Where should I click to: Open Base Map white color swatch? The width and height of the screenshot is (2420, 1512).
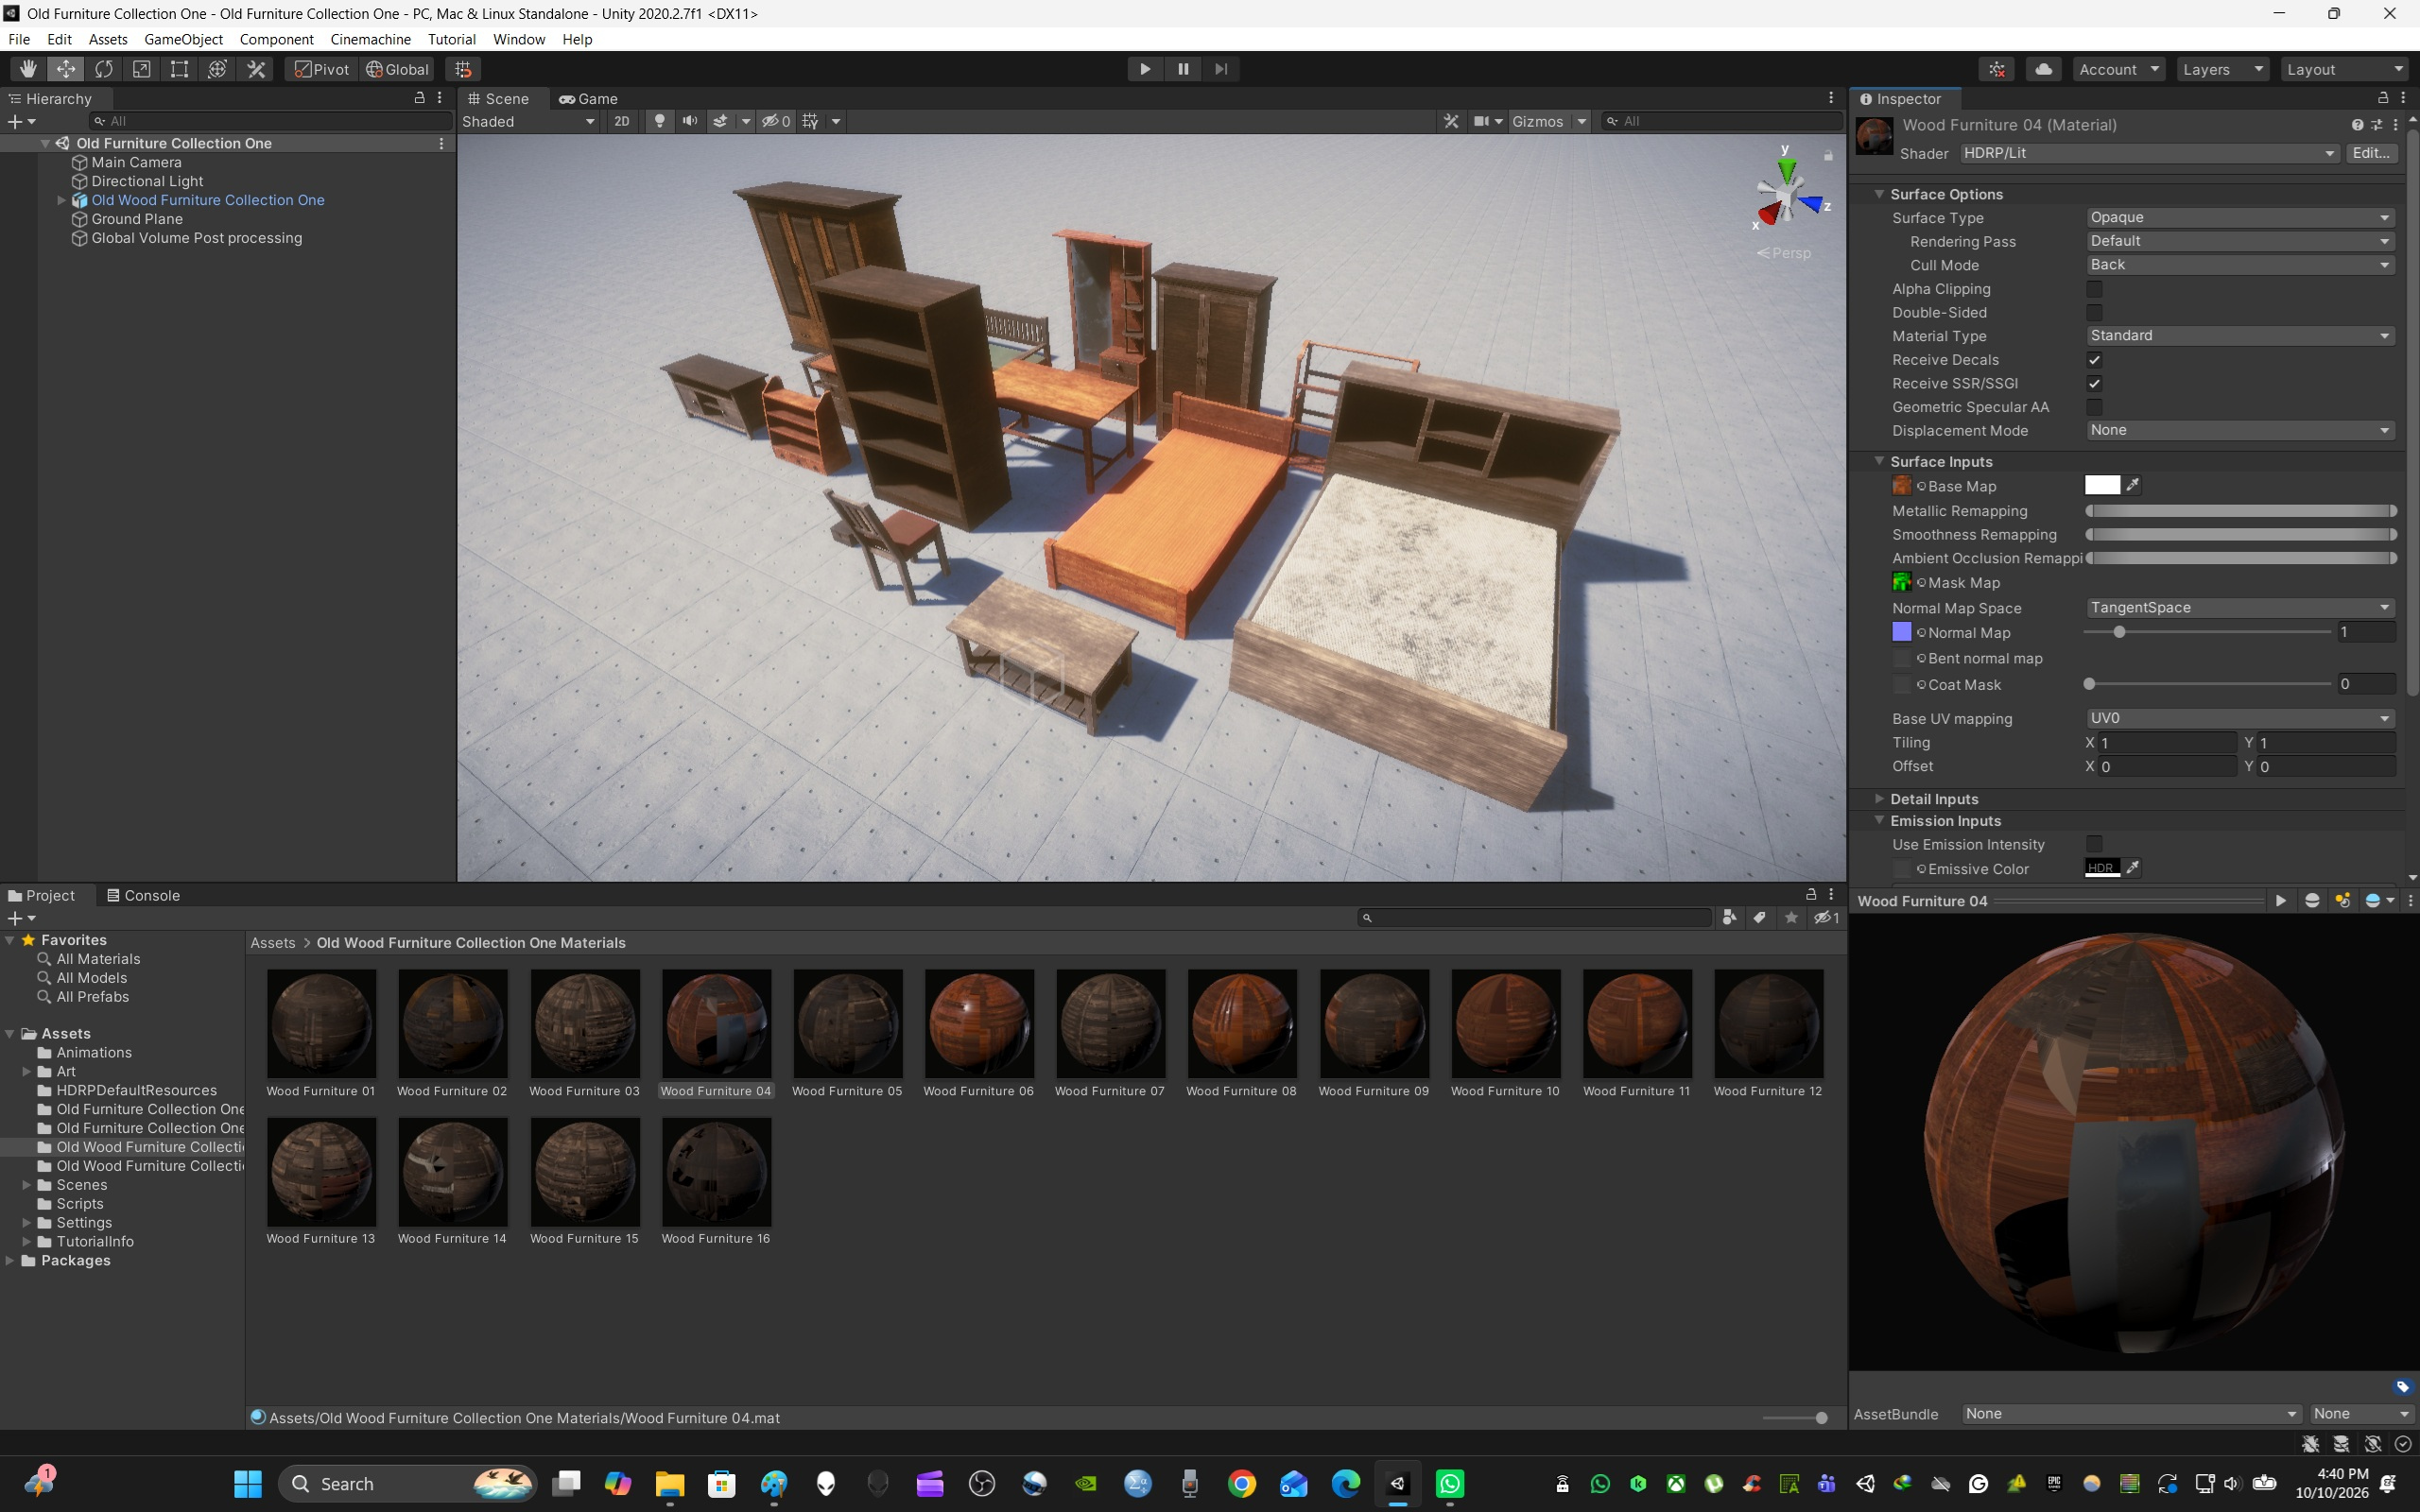click(x=2102, y=485)
